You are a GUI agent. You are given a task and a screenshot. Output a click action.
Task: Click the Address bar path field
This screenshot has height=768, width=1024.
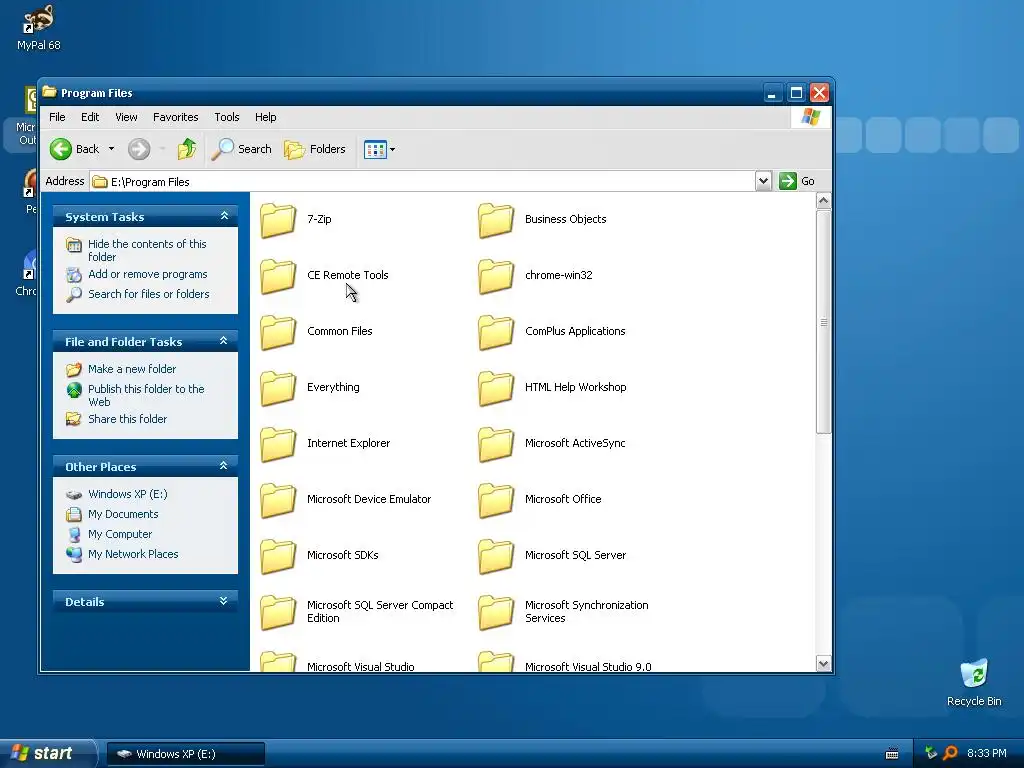(x=423, y=182)
